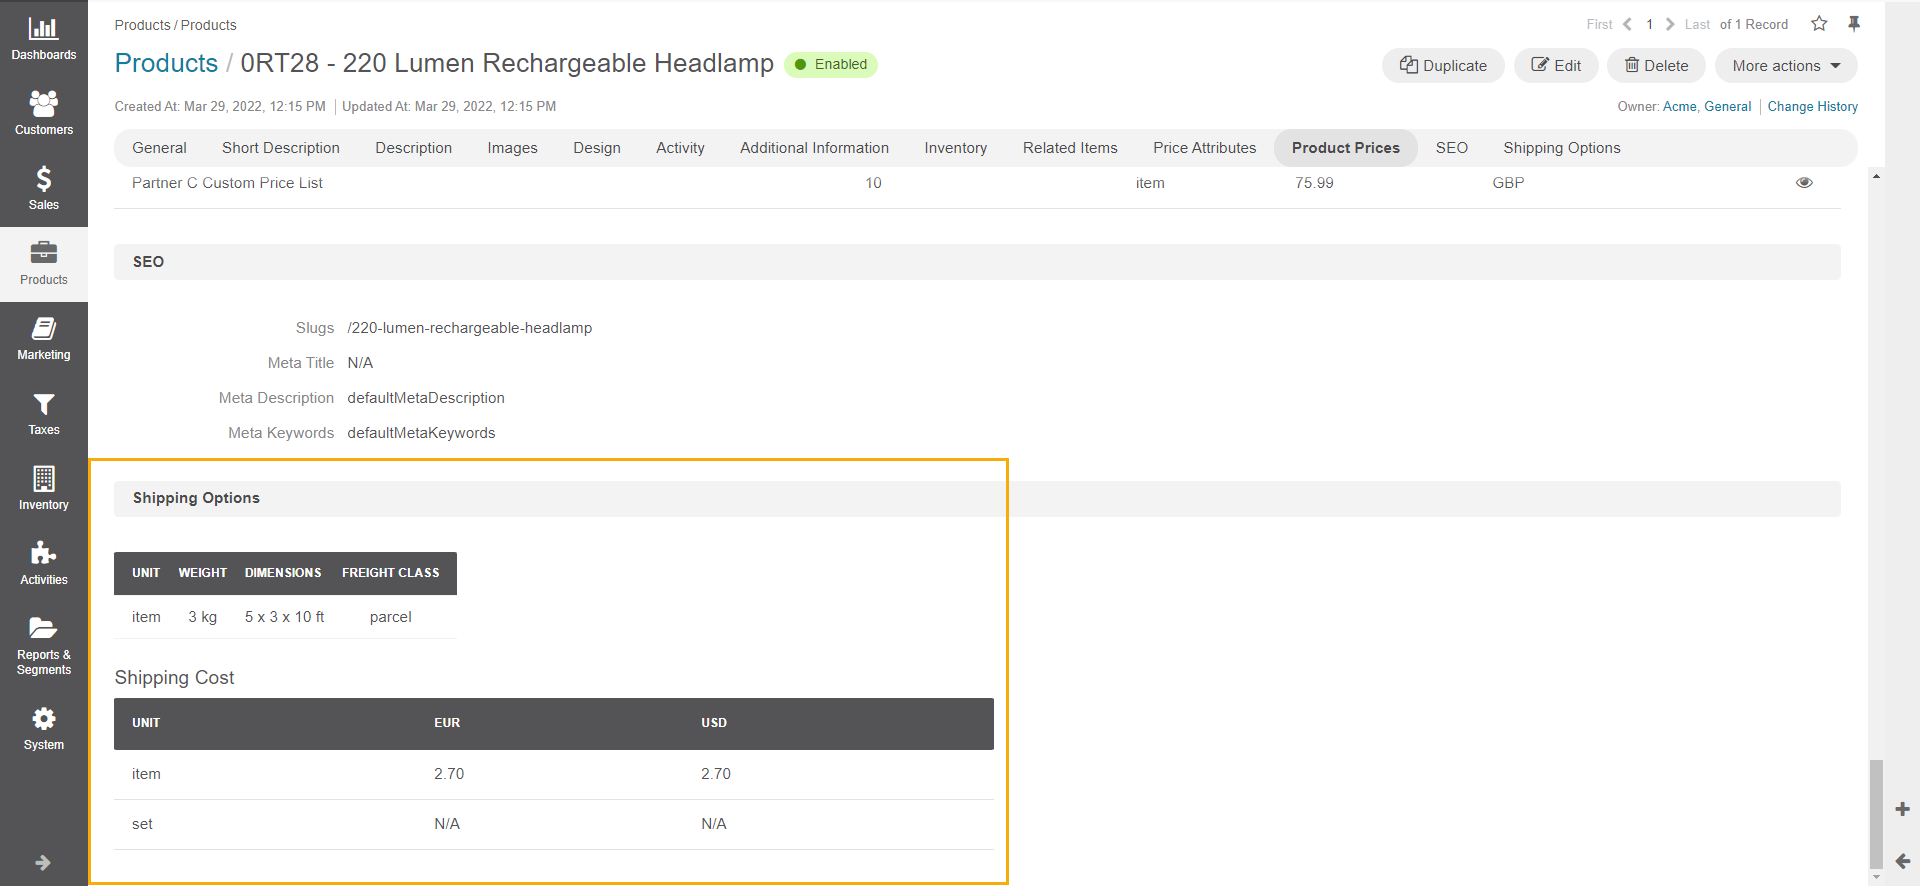Viewport: 1920px width, 886px height.
Task: Click the 3 kg weight cell
Action: pos(203,617)
